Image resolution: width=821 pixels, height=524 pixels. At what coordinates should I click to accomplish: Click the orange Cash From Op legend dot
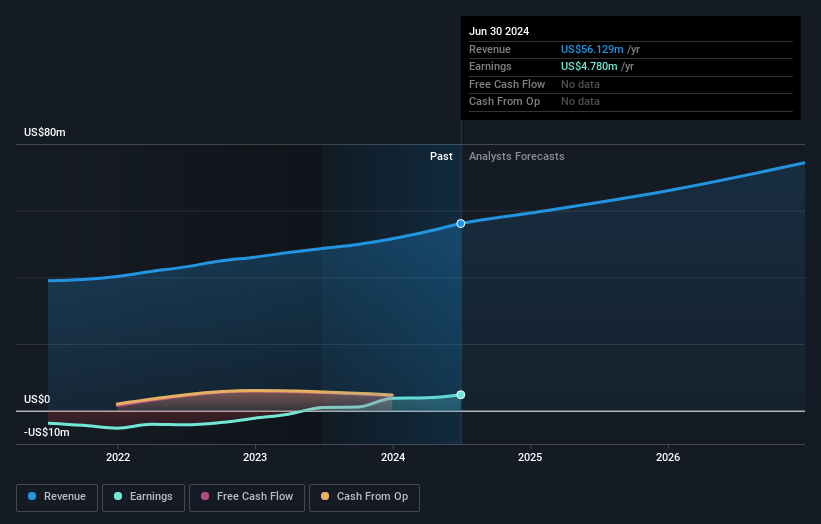[325, 496]
